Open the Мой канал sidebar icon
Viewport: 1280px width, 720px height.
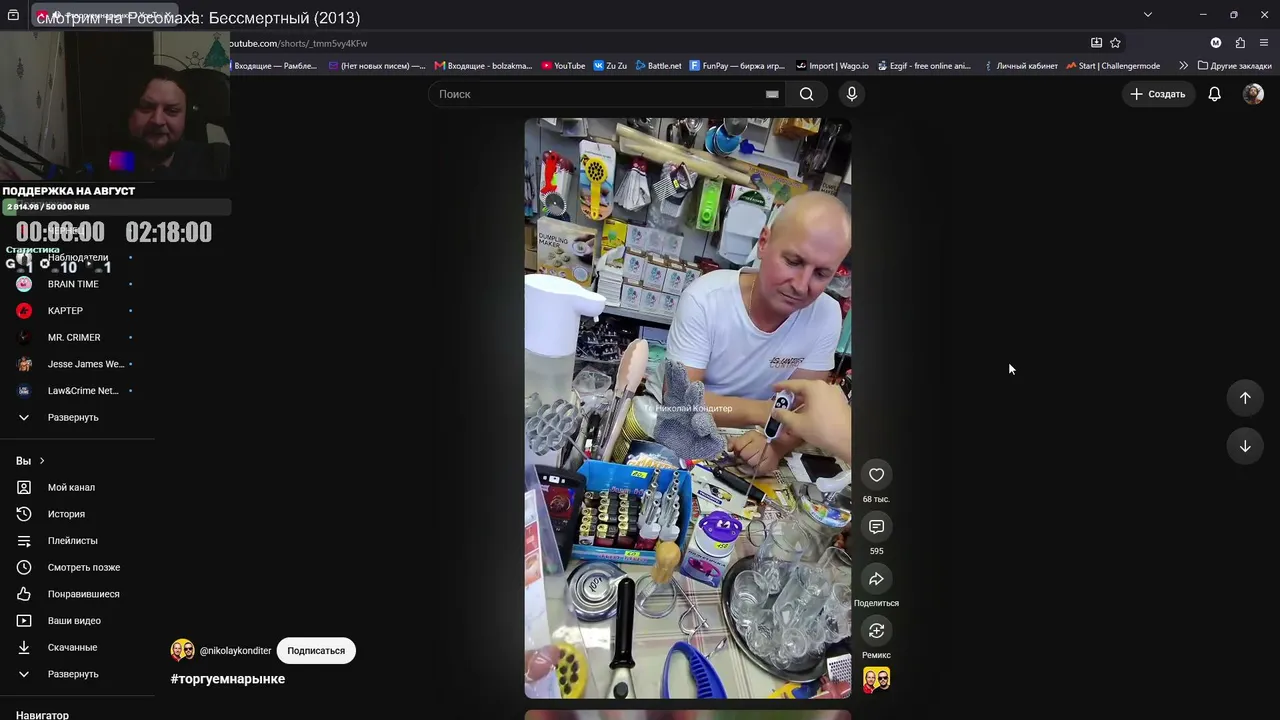(x=24, y=488)
